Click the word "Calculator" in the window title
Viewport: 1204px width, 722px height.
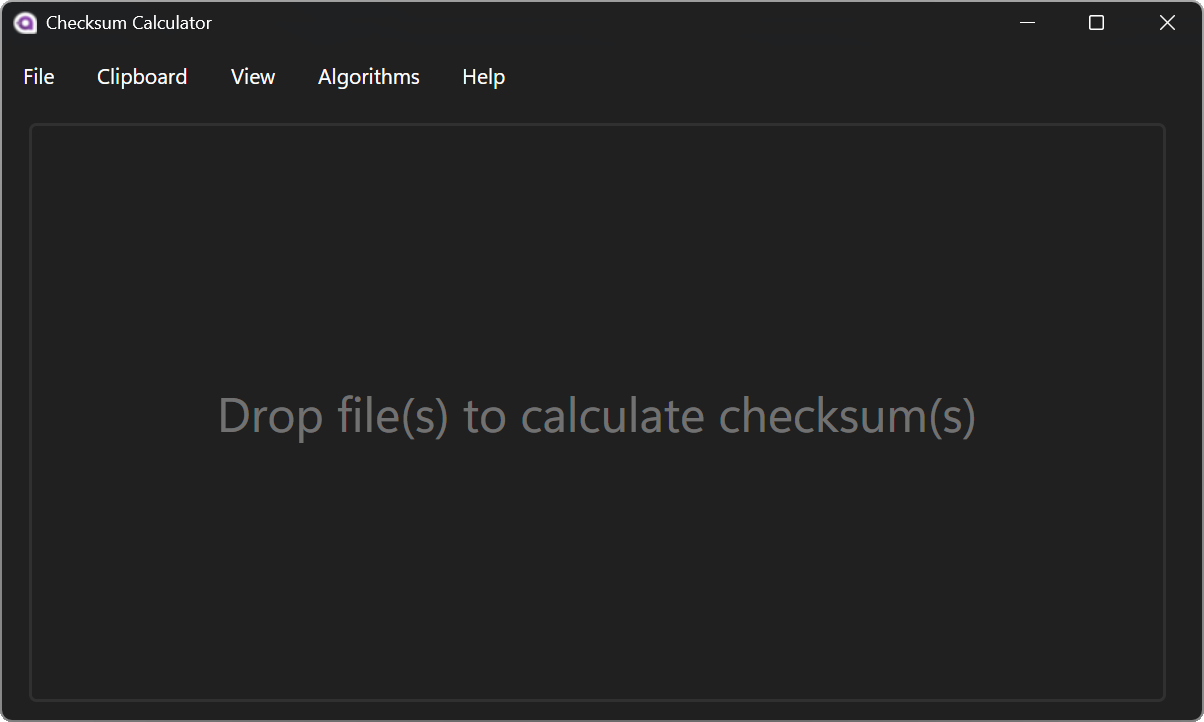point(171,23)
